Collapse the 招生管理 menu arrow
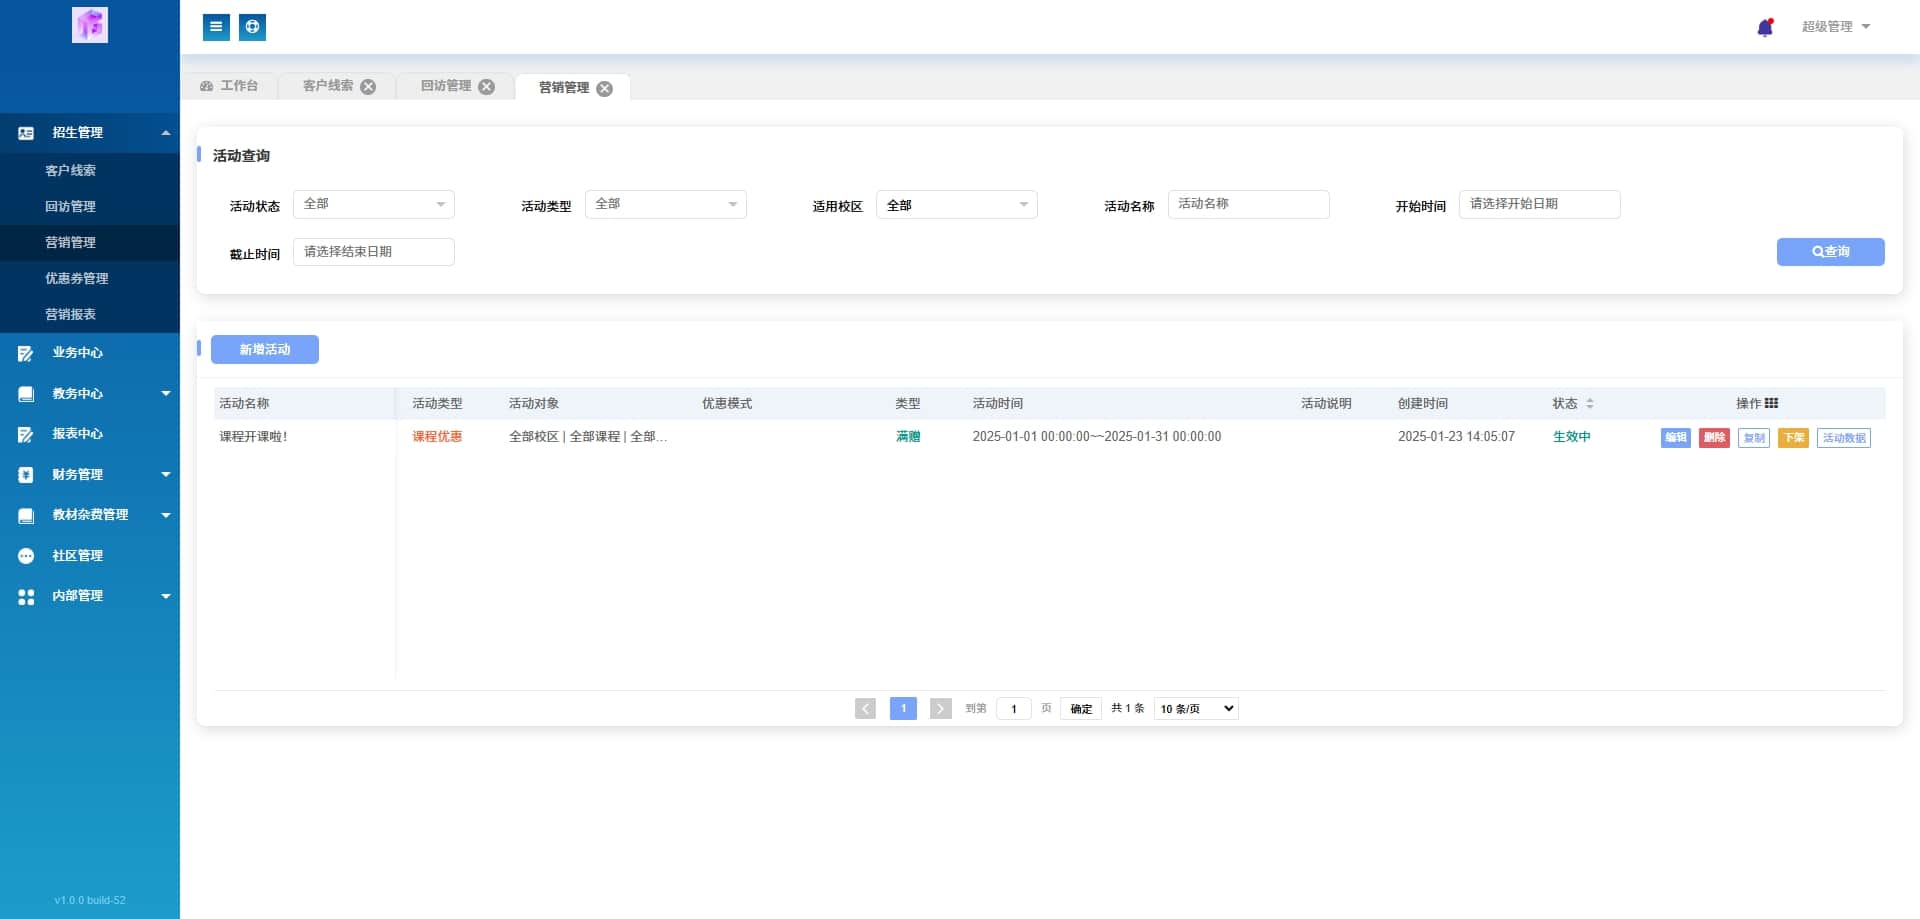Screen dimensions: 1920x919 pyautogui.click(x=166, y=133)
